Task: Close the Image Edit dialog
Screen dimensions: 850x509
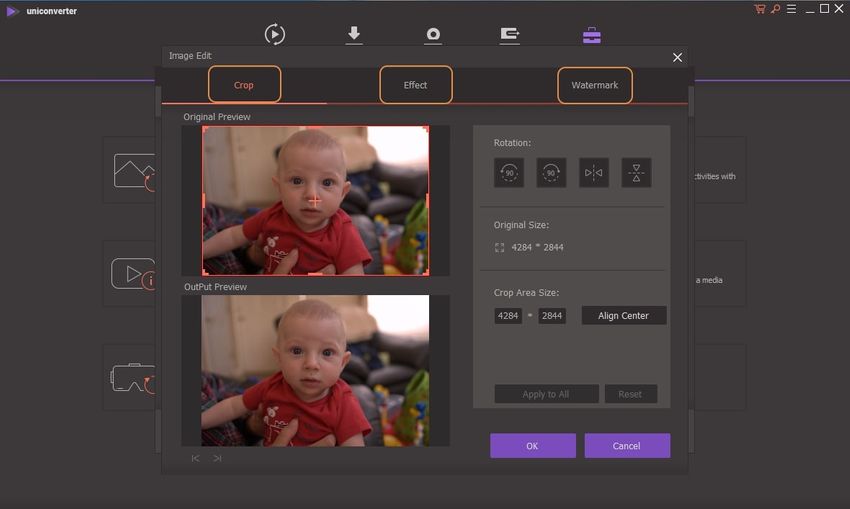Action: pos(677,57)
